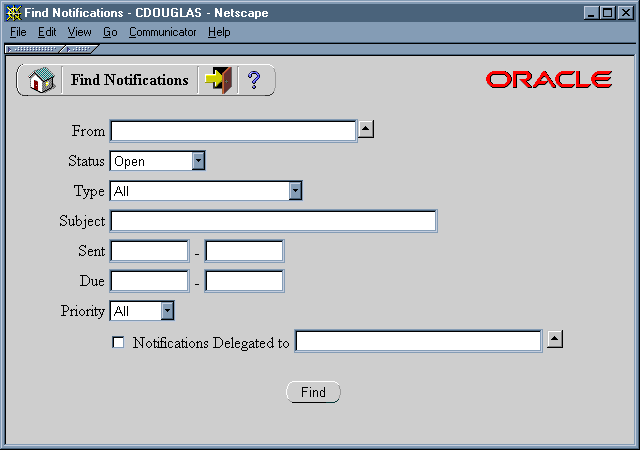Open the Go menu
Viewport: 640px width, 450px height.
110,32
